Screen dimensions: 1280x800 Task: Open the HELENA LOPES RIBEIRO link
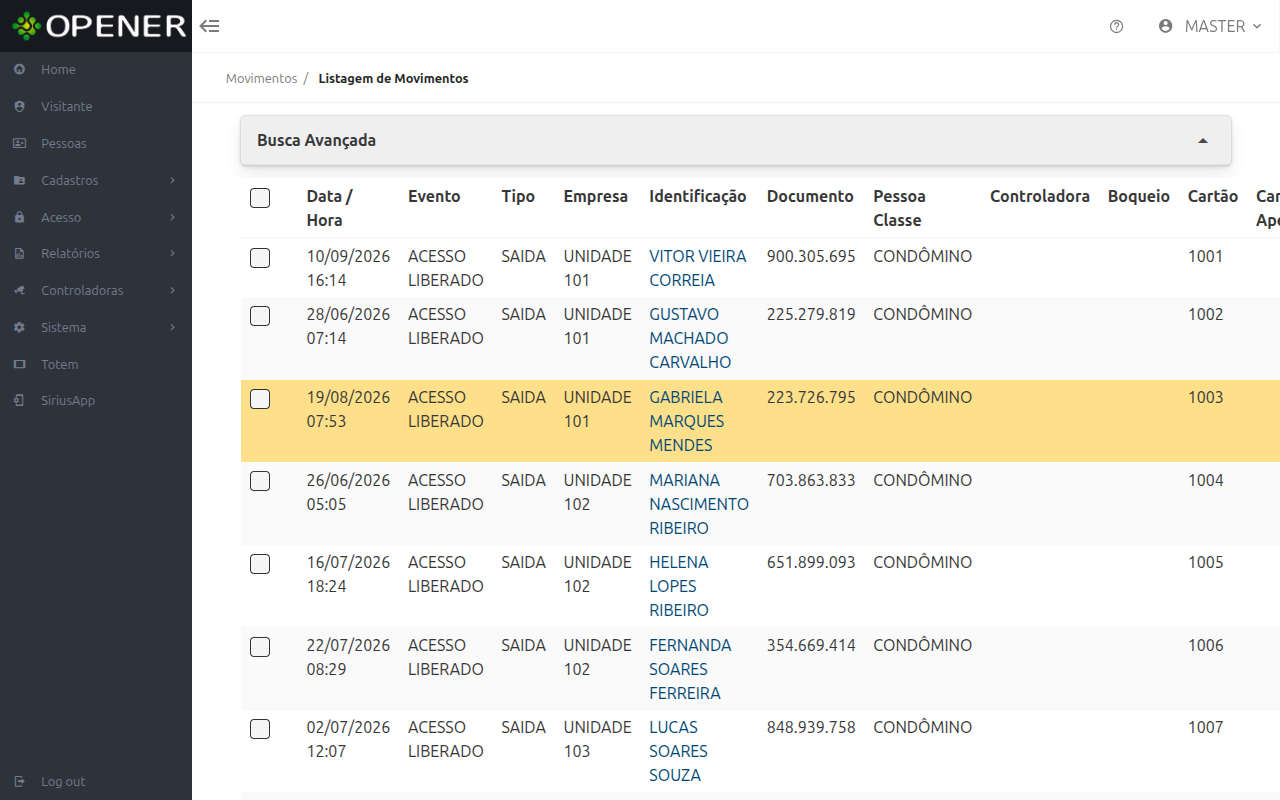(x=679, y=586)
